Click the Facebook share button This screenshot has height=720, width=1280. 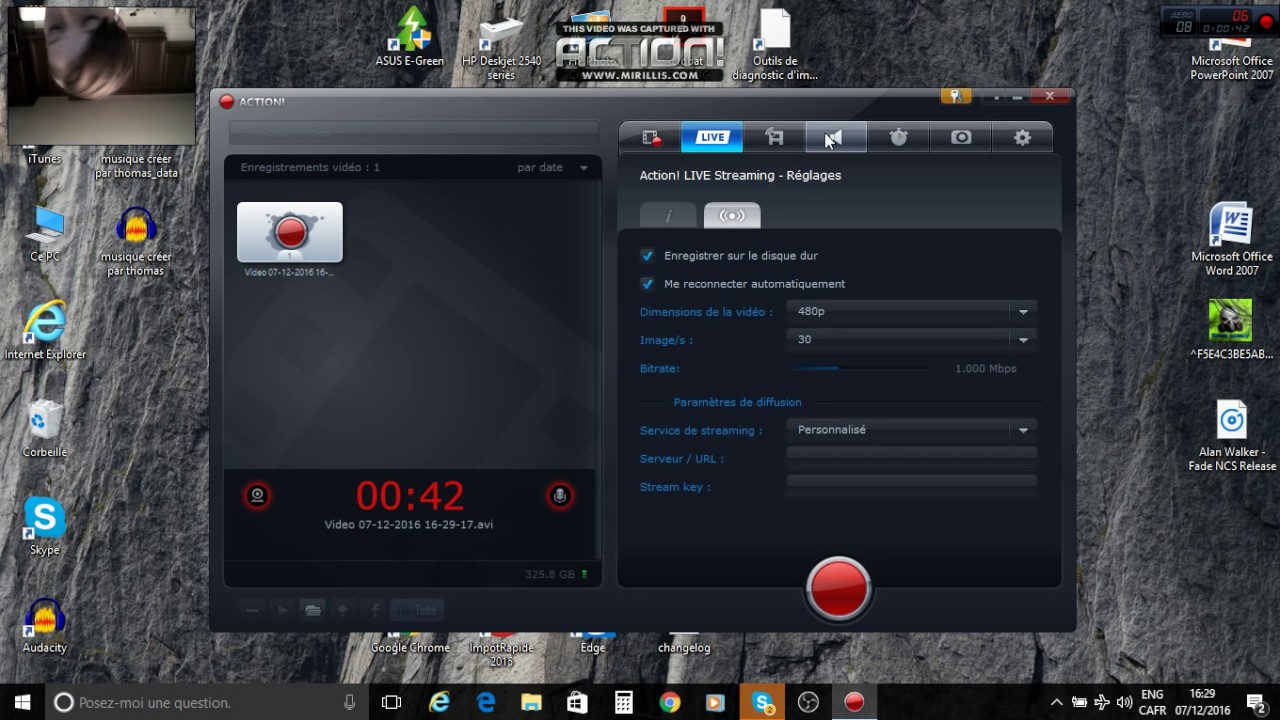coord(374,610)
